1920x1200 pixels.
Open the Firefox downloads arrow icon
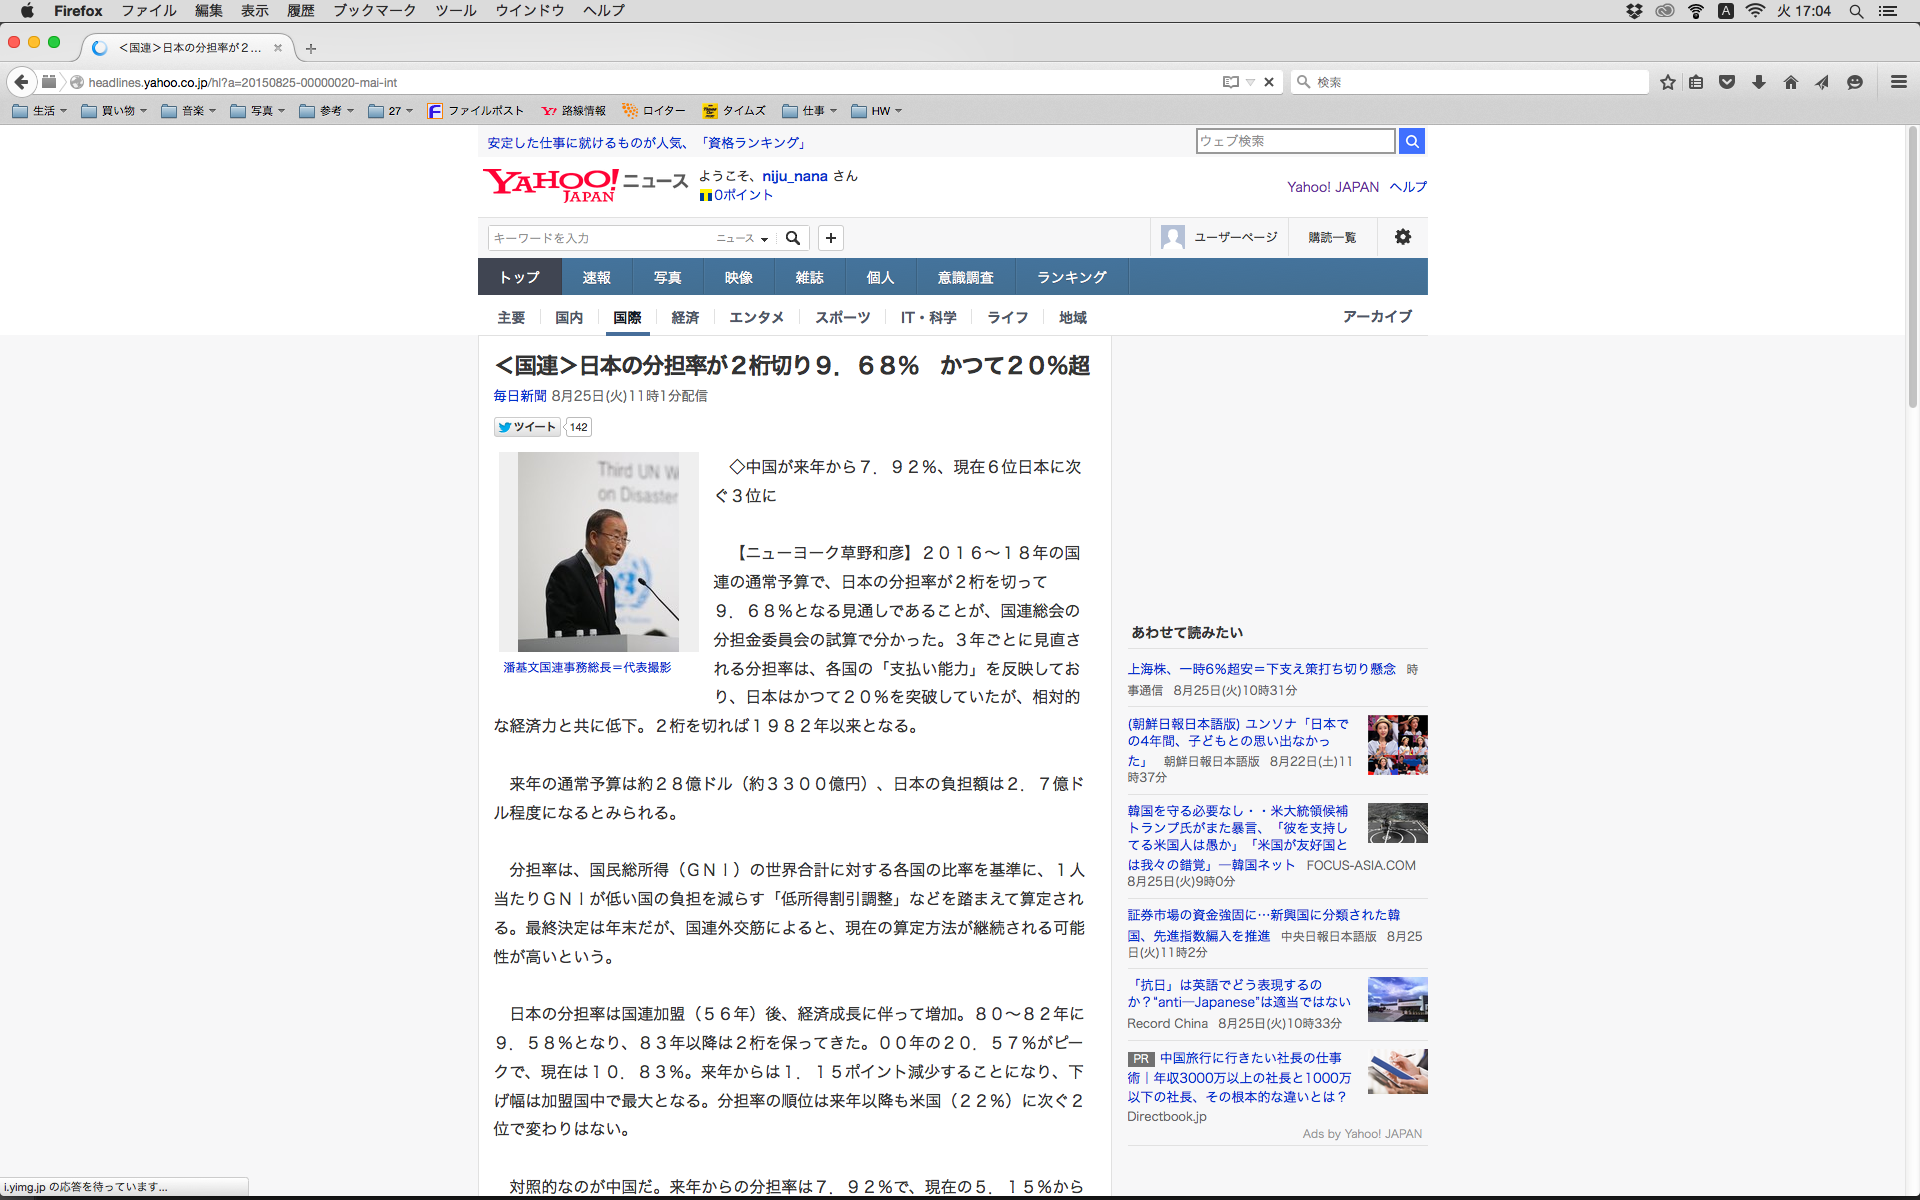coord(1759,82)
